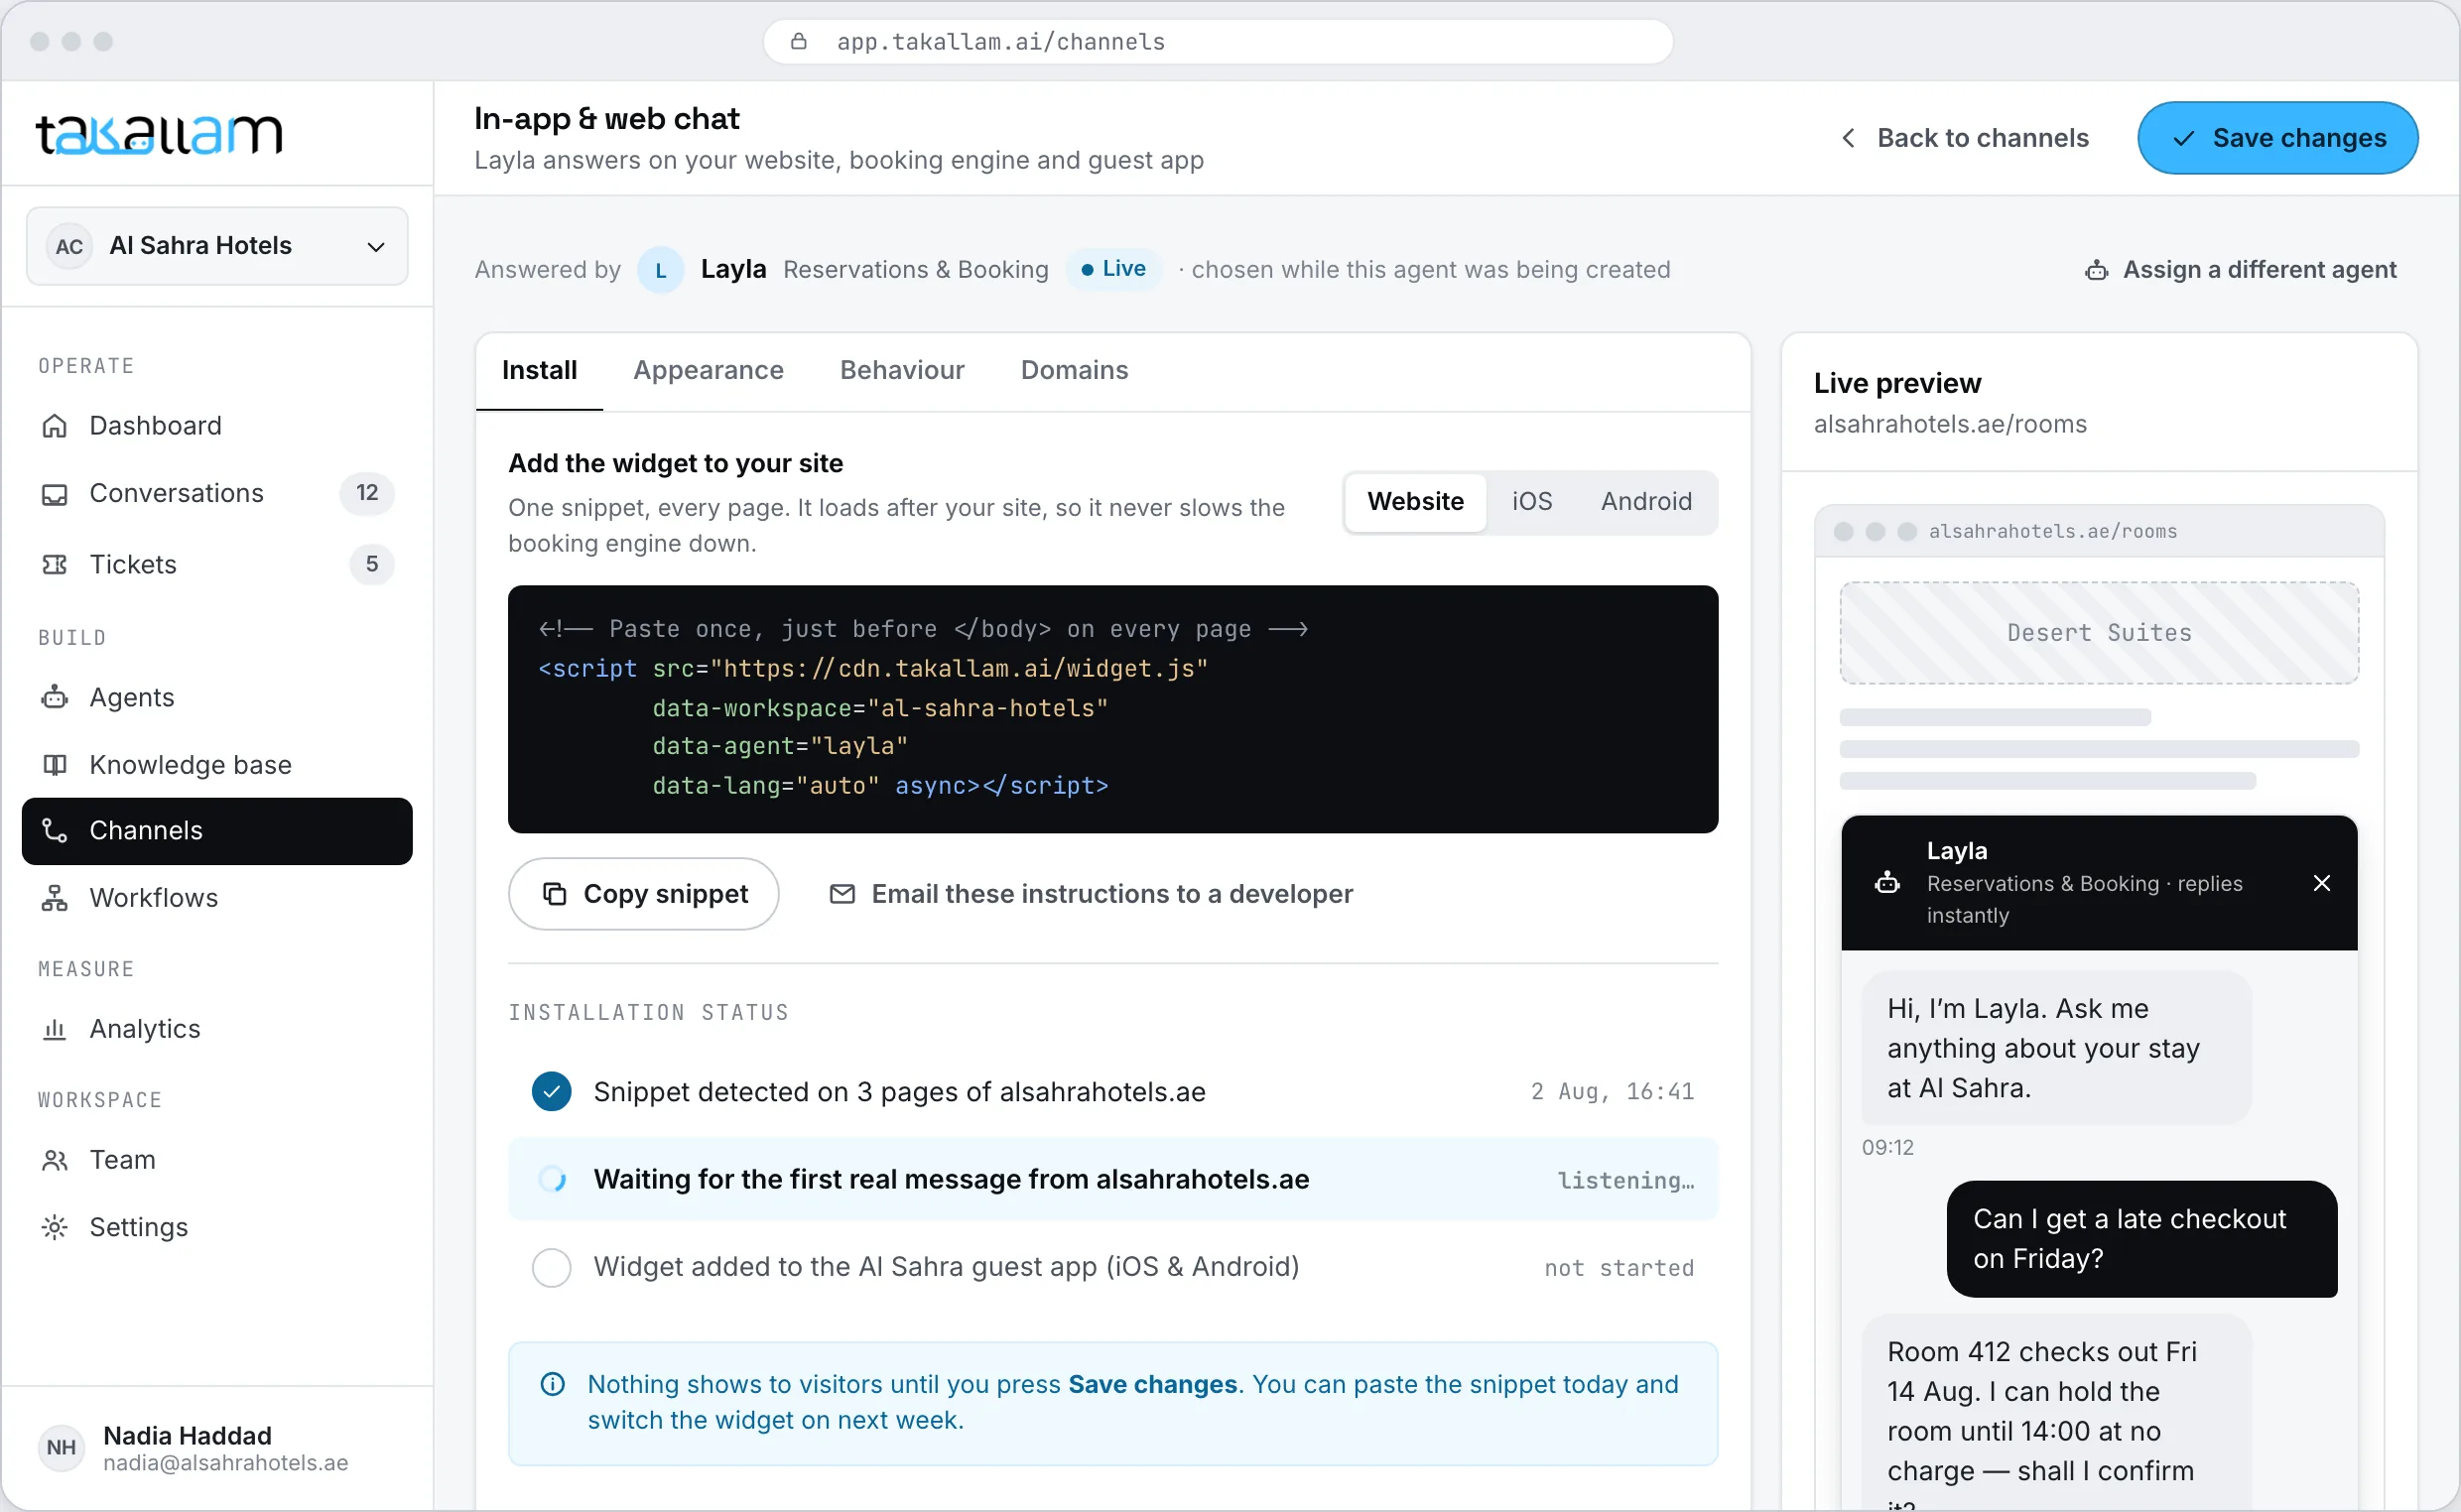
Task: Open the Dashboard home icon
Action: (x=54, y=426)
